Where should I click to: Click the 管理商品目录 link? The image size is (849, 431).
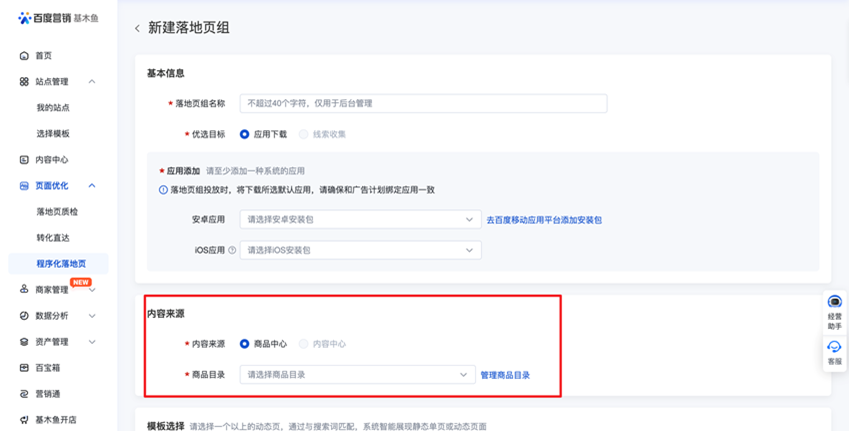click(505, 375)
